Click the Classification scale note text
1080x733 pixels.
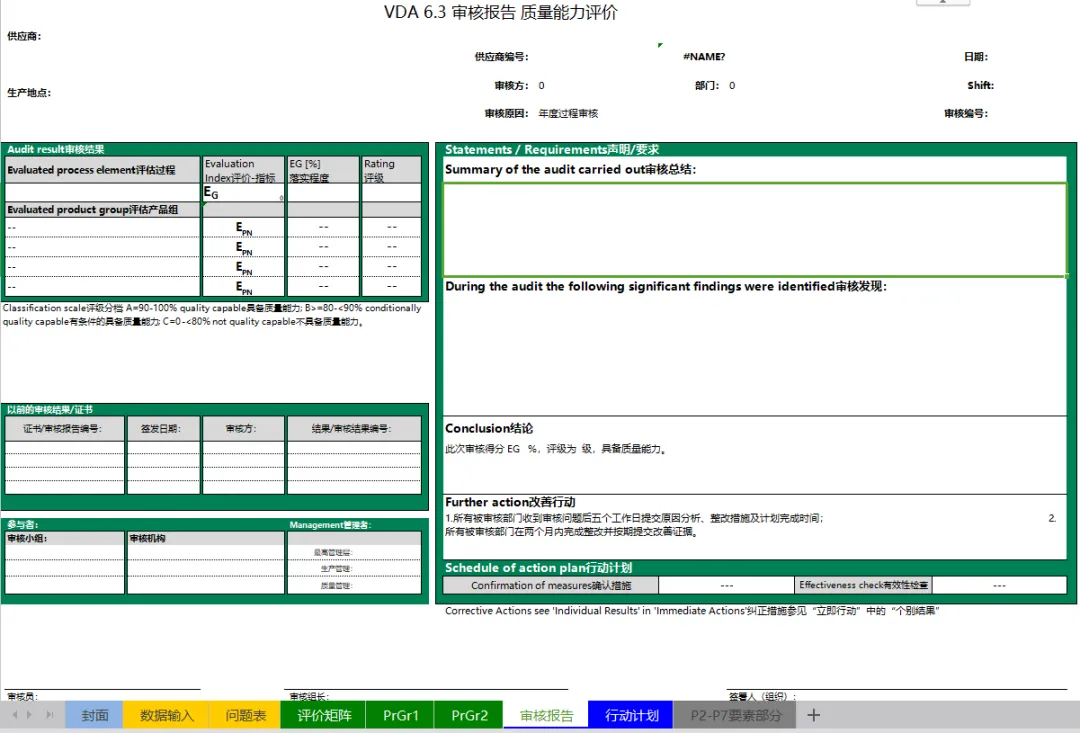(212, 315)
